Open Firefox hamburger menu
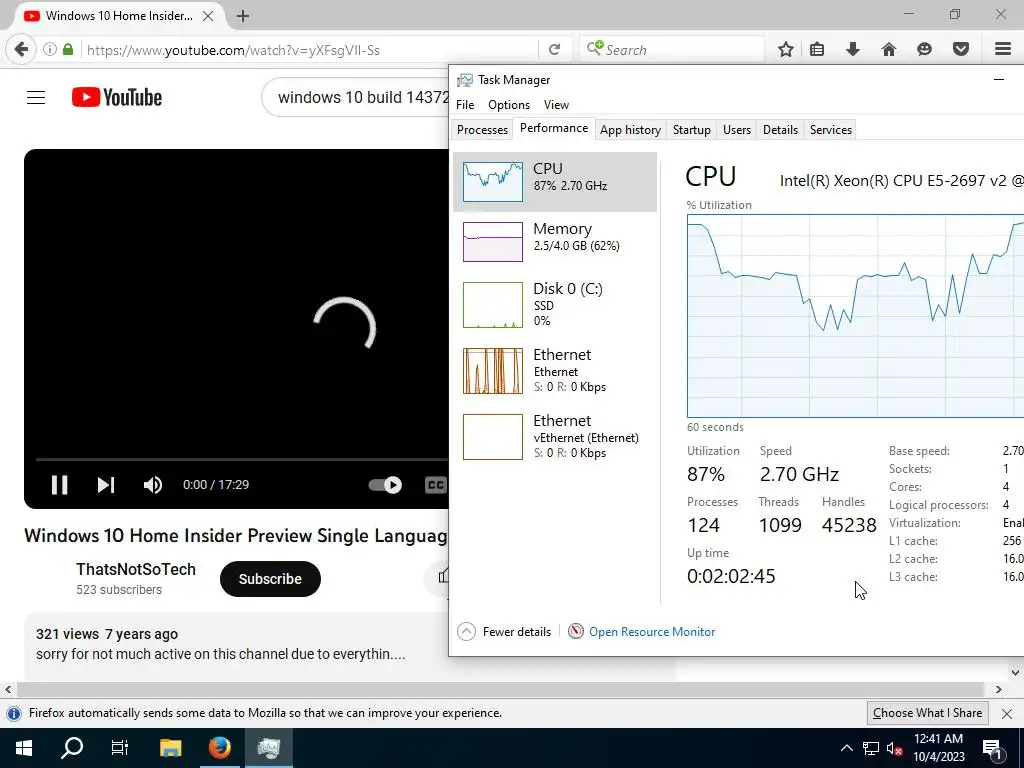The image size is (1024, 768). coord(1003,50)
